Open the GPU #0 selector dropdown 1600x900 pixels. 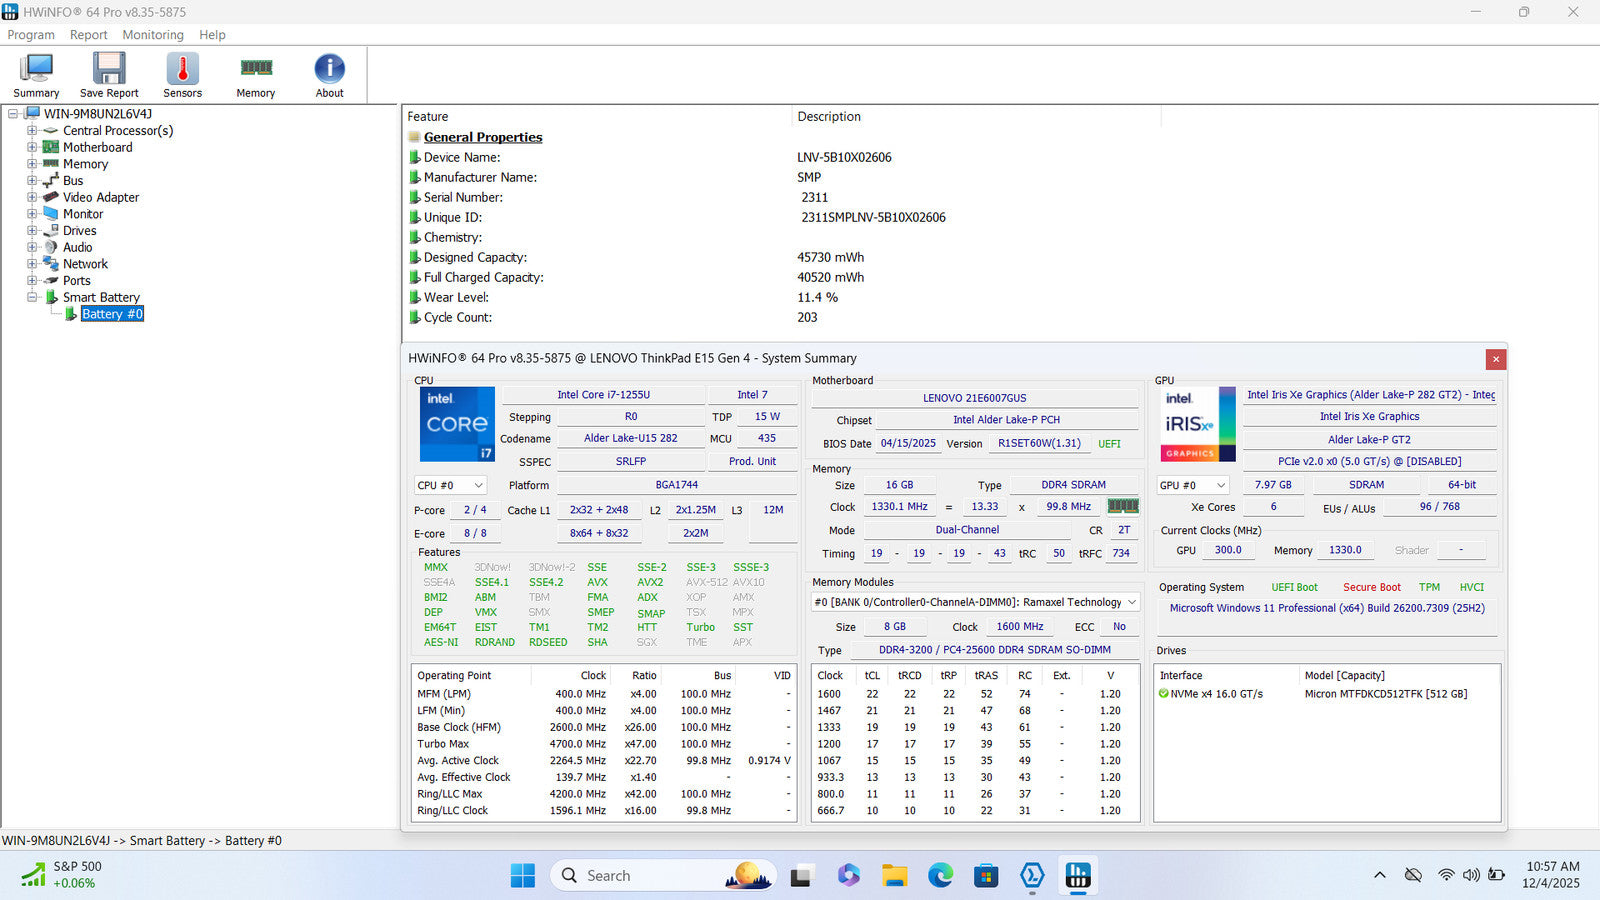click(1192, 485)
